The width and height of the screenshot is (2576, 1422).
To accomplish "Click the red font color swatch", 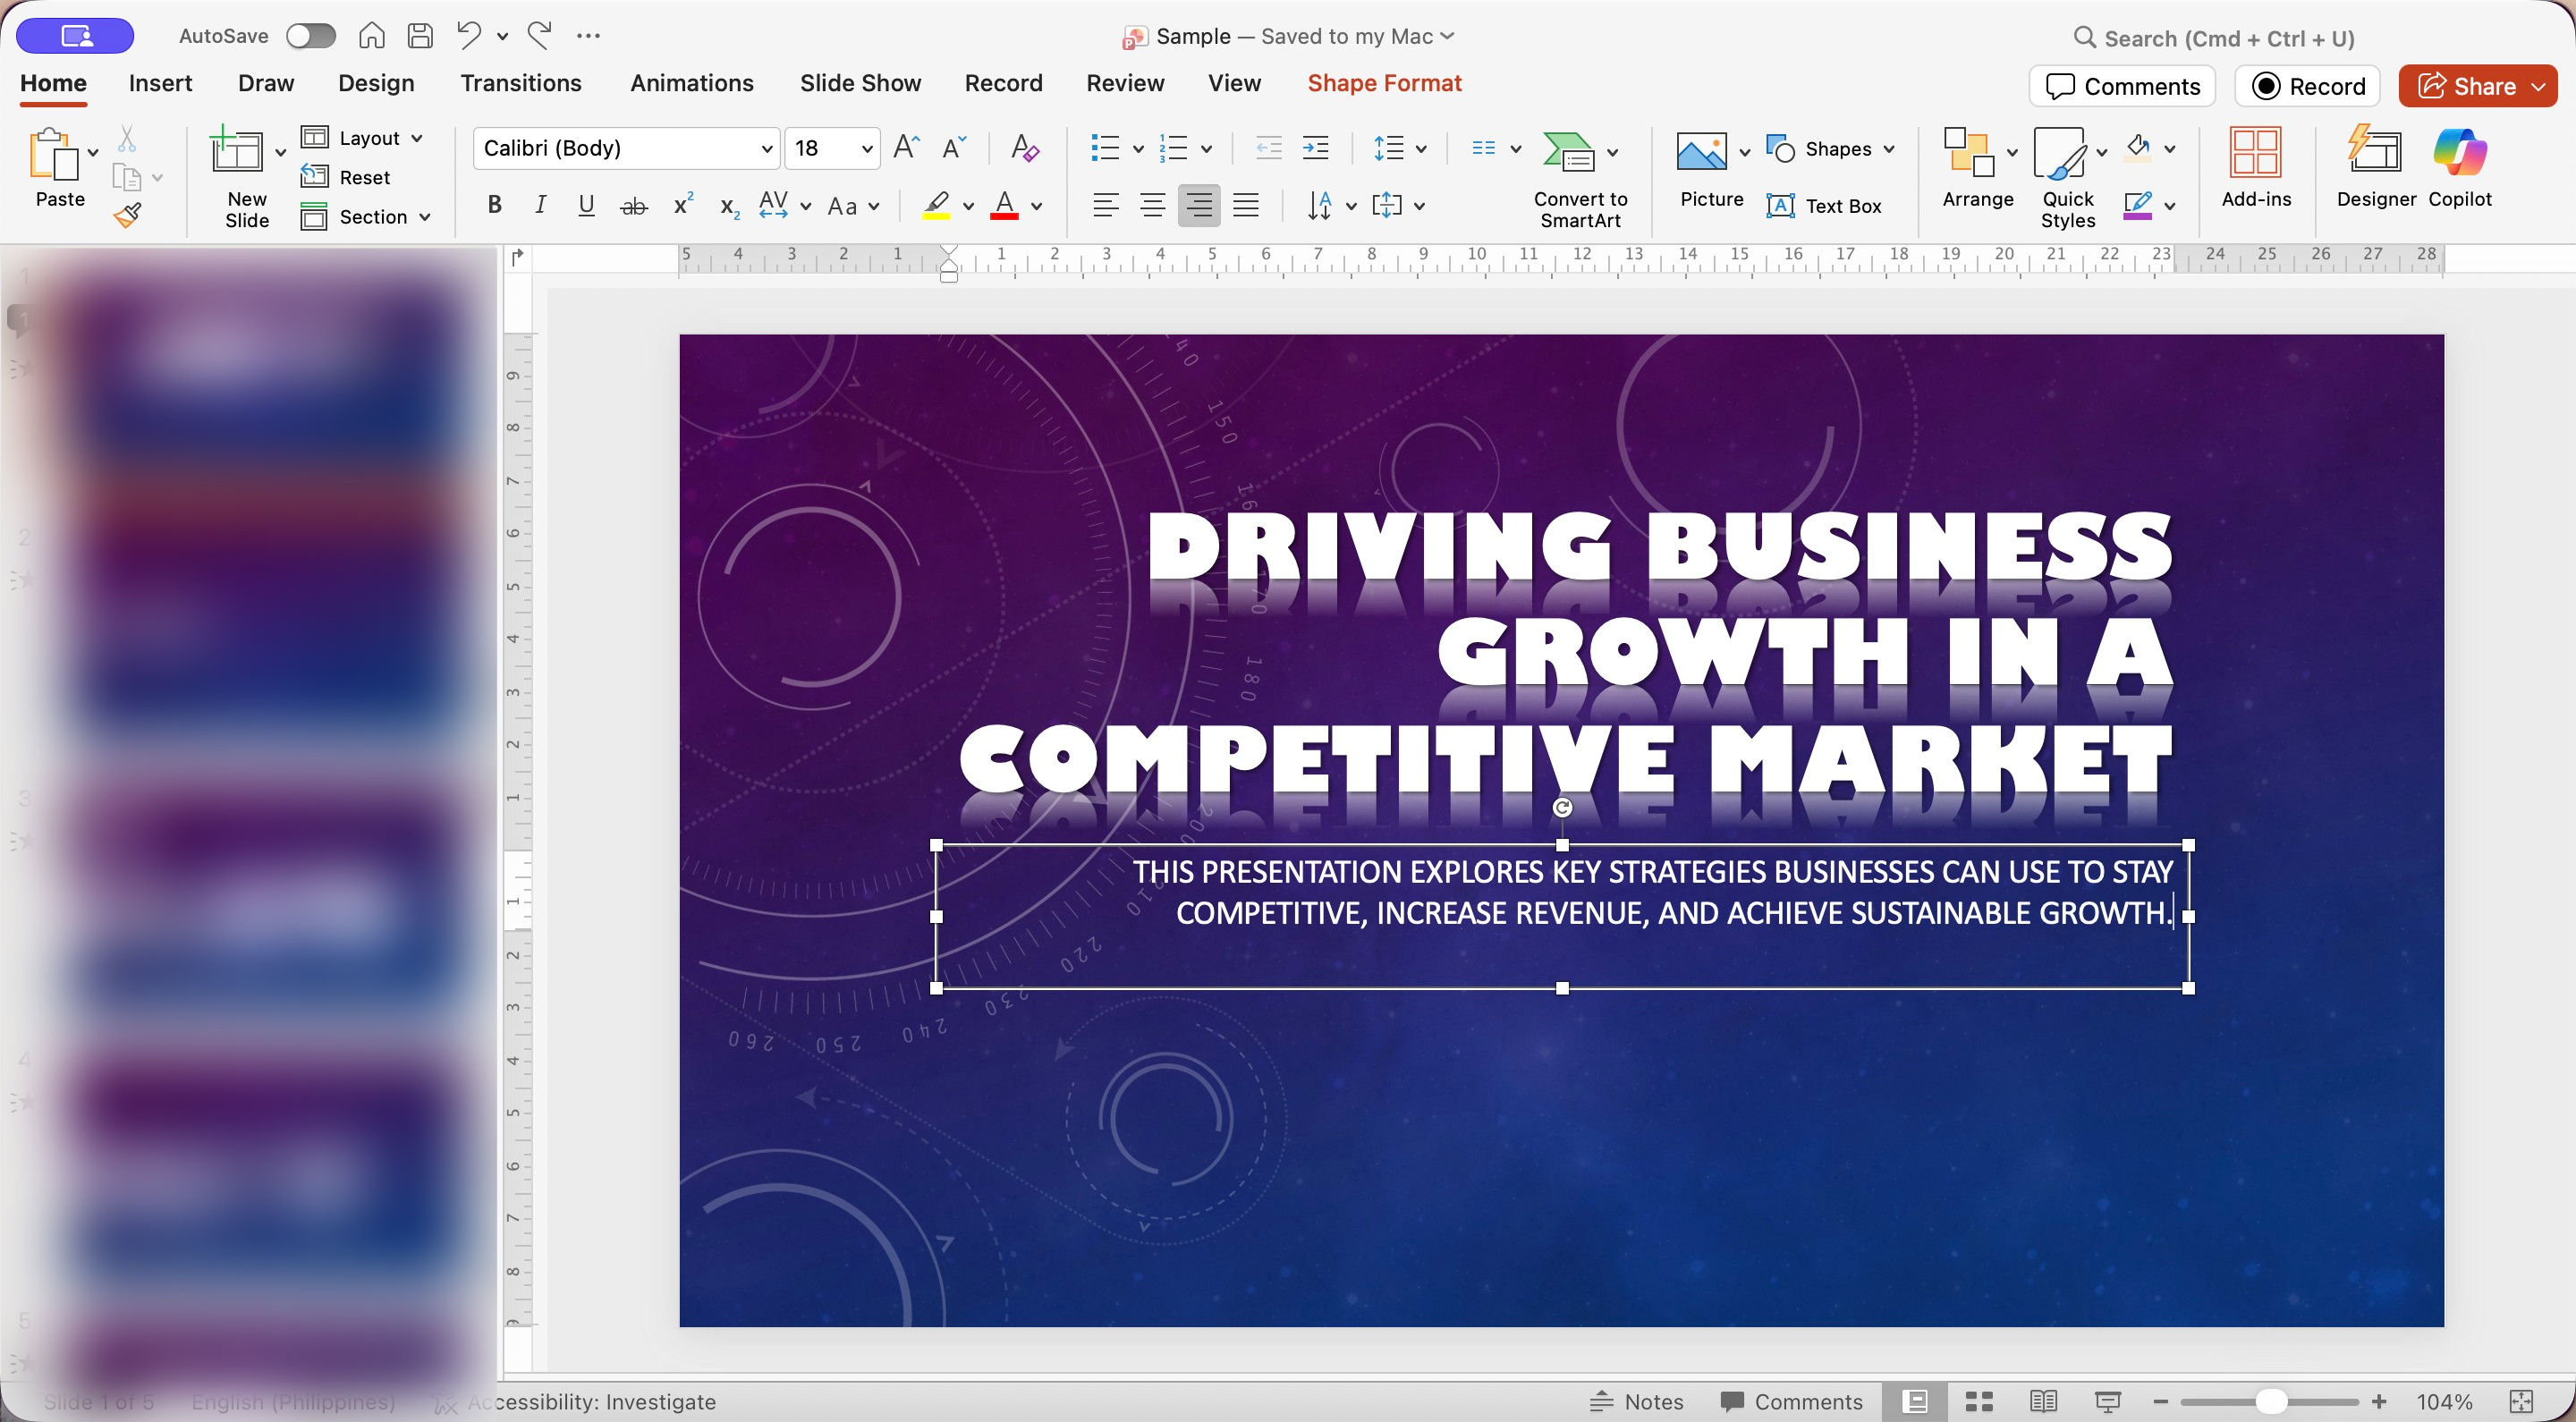I will pyautogui.click(x=1004, y=207).
